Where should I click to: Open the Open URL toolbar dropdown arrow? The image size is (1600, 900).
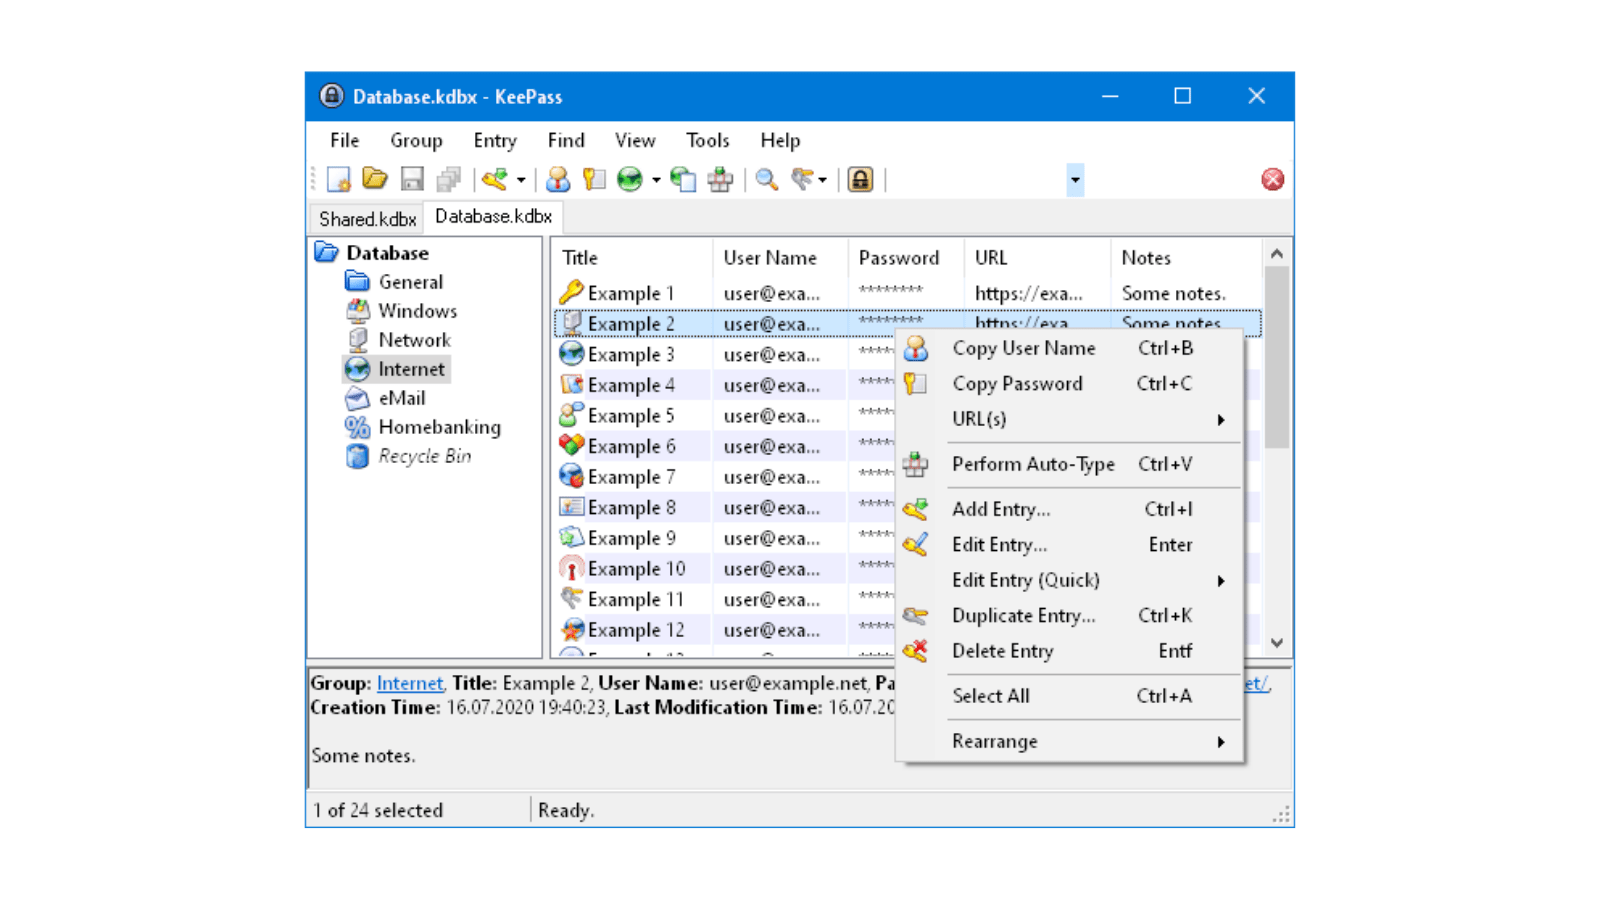(x=656, y=180)
